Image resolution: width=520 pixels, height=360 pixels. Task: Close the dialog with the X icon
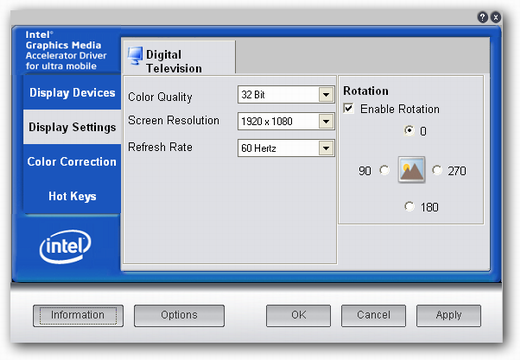[496, 17]
